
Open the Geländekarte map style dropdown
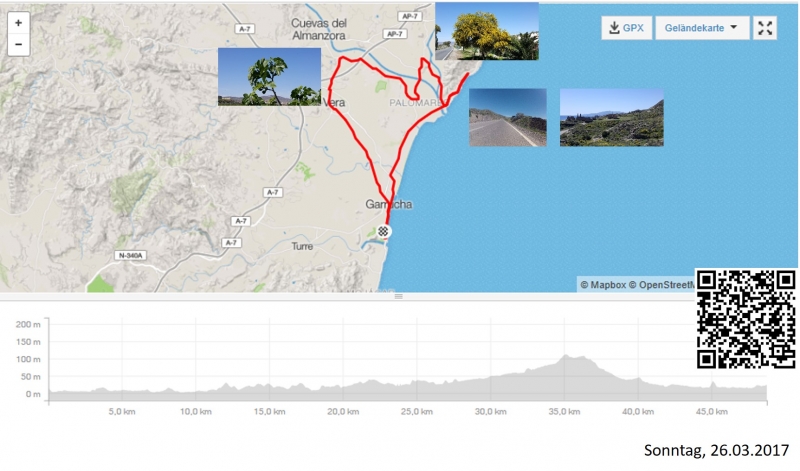point(701,28)
